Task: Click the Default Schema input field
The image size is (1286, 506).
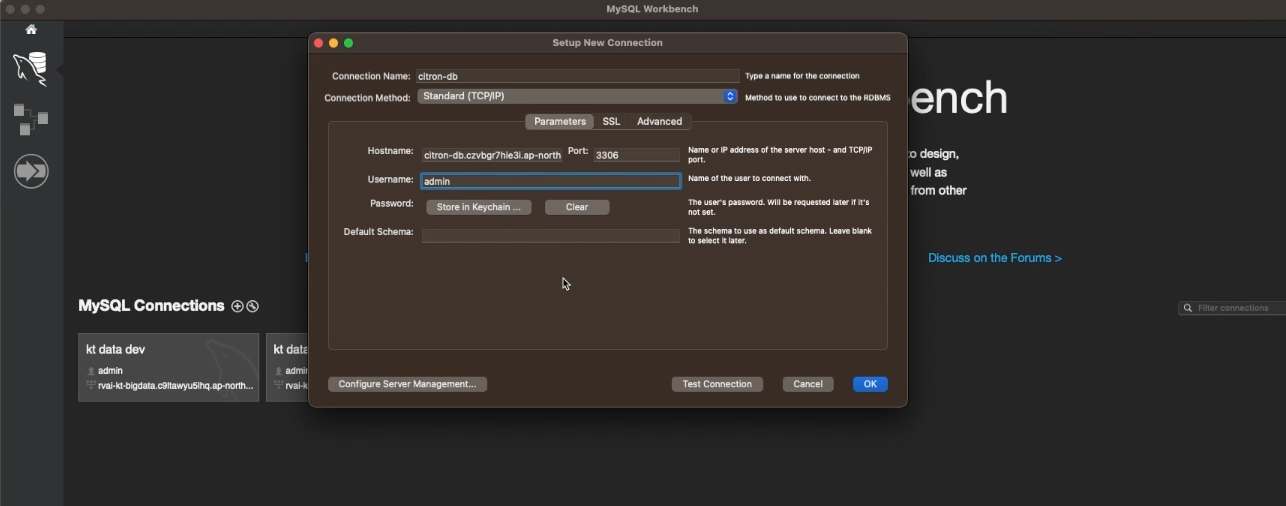Action: pos(550,236)
